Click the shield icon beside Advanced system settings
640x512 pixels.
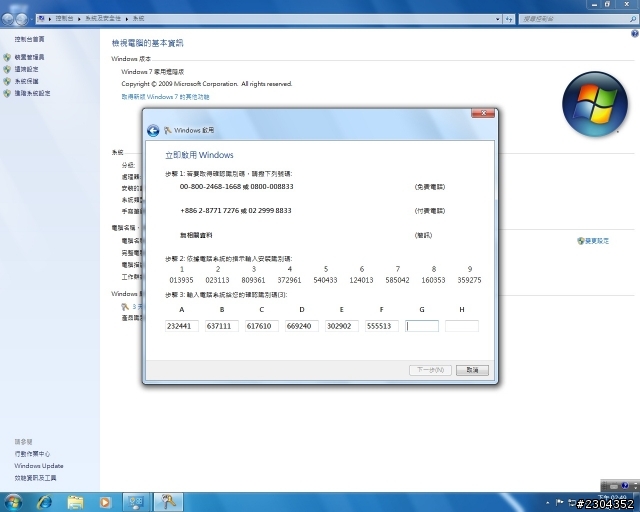[7, 93]
